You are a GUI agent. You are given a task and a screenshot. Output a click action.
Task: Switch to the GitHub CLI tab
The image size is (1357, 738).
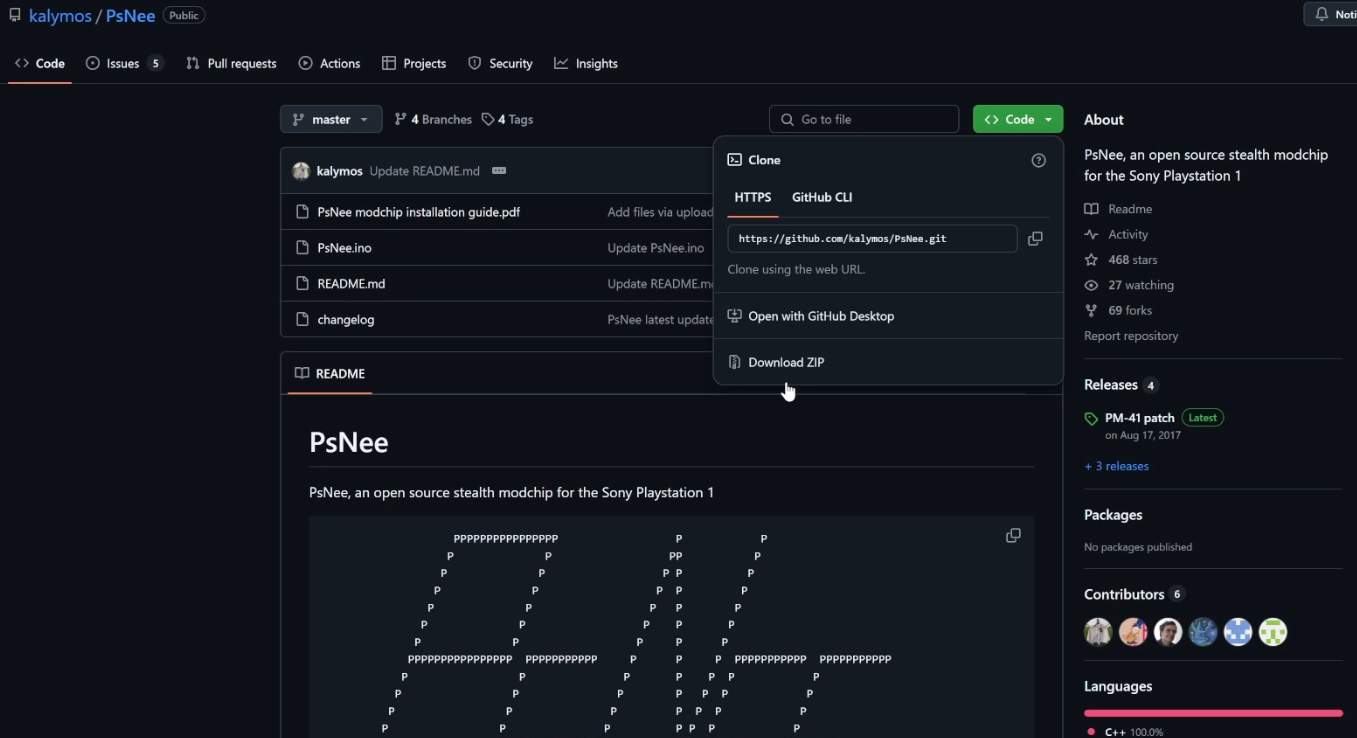coord(822,197)
